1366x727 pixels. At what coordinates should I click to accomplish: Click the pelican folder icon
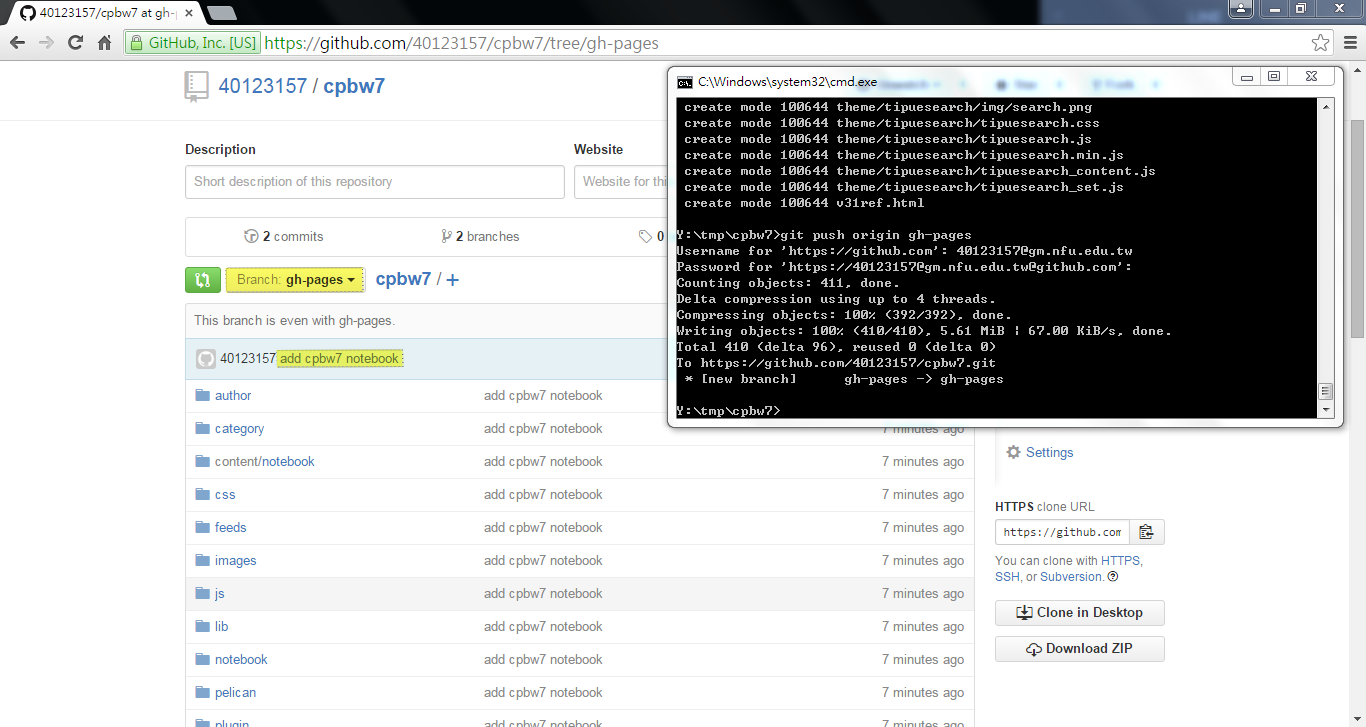[x=203, y=693]
